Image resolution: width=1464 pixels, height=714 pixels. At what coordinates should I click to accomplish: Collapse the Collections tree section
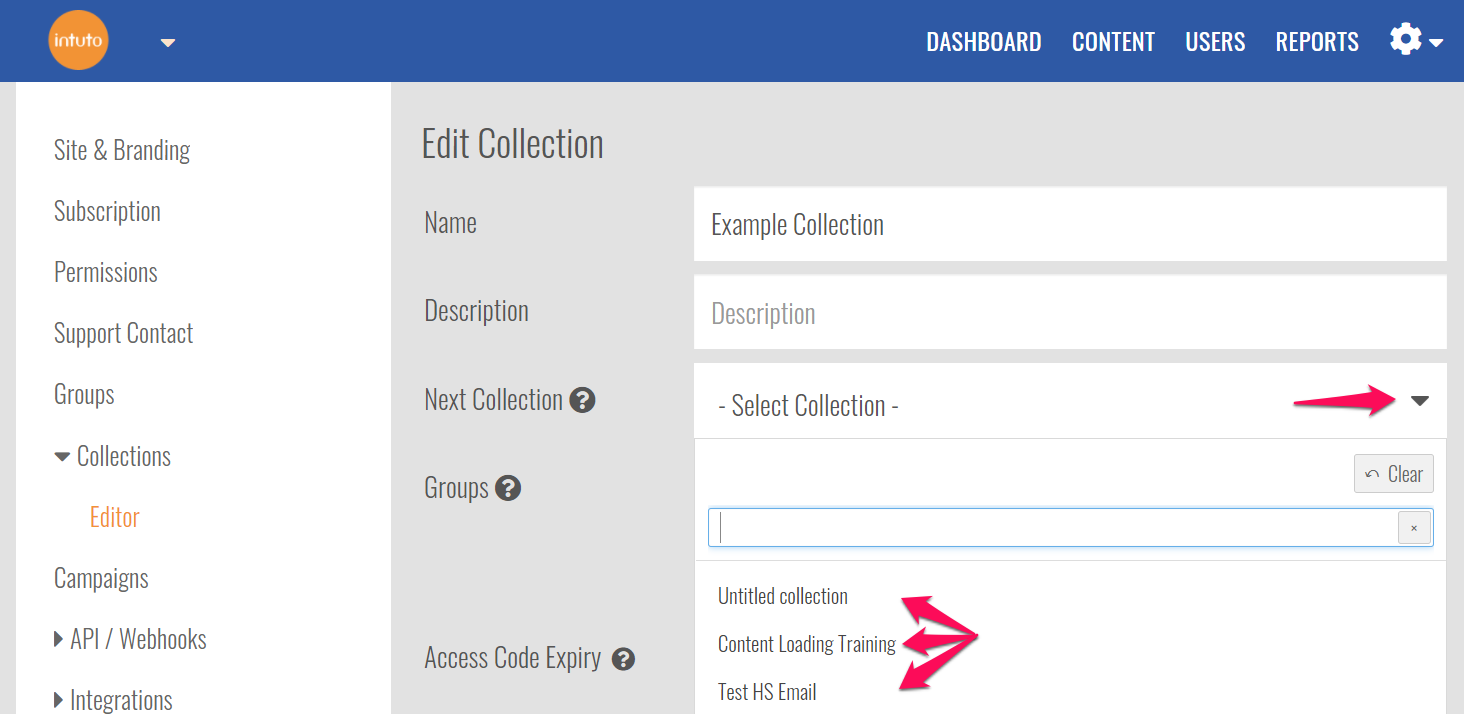pos(62,457)
